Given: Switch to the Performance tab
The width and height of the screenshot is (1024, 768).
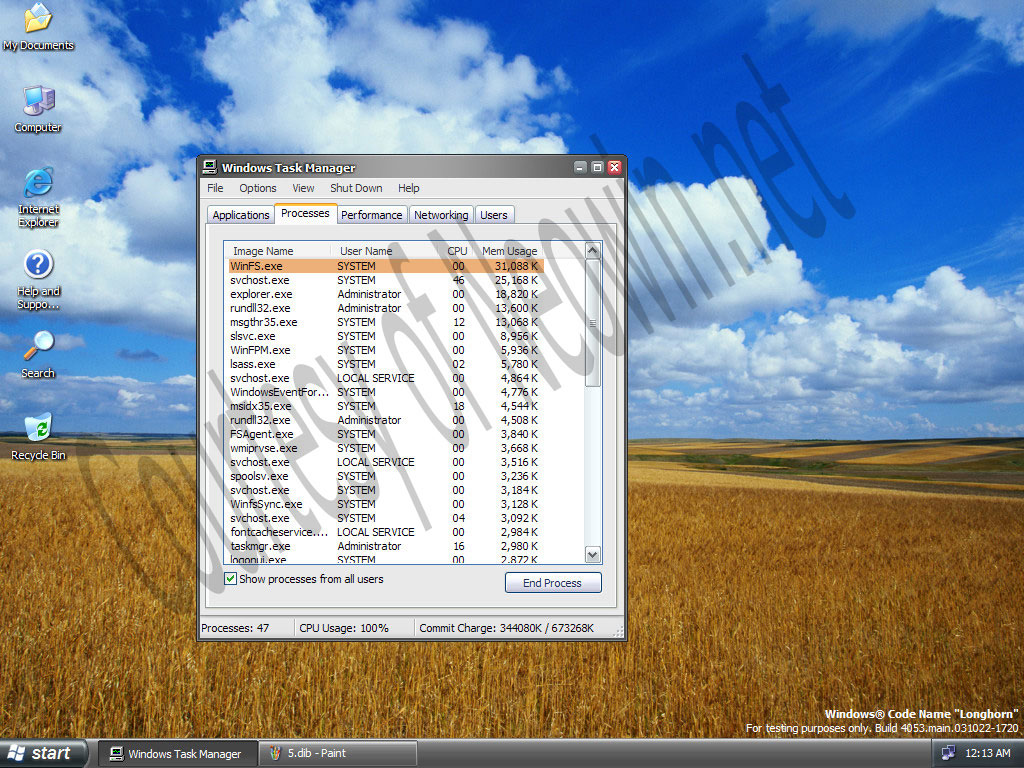Looking at the screenshot, I should point(372,215).
